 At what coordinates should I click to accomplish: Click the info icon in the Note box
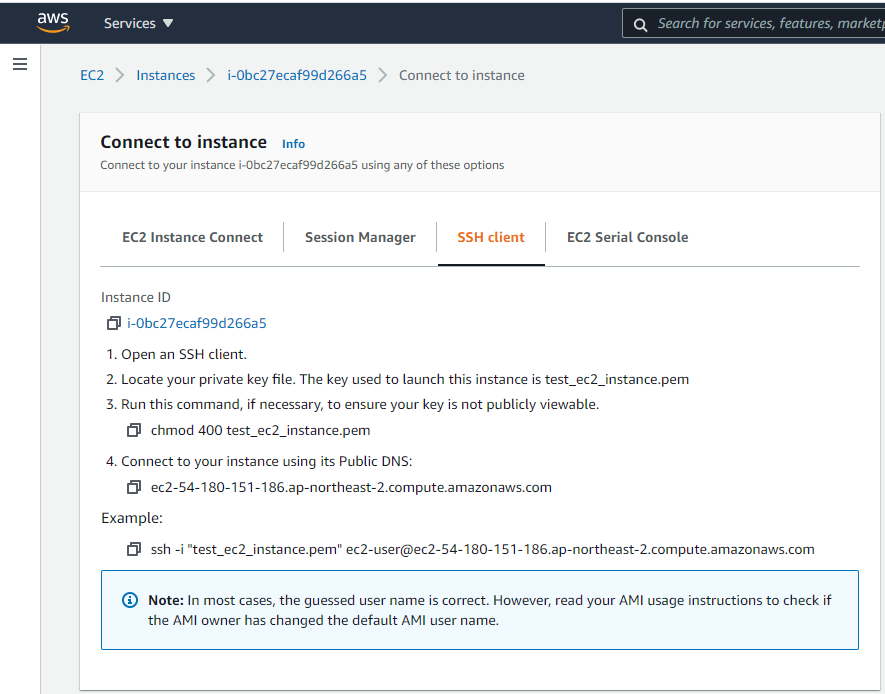(x=130, y=600)
